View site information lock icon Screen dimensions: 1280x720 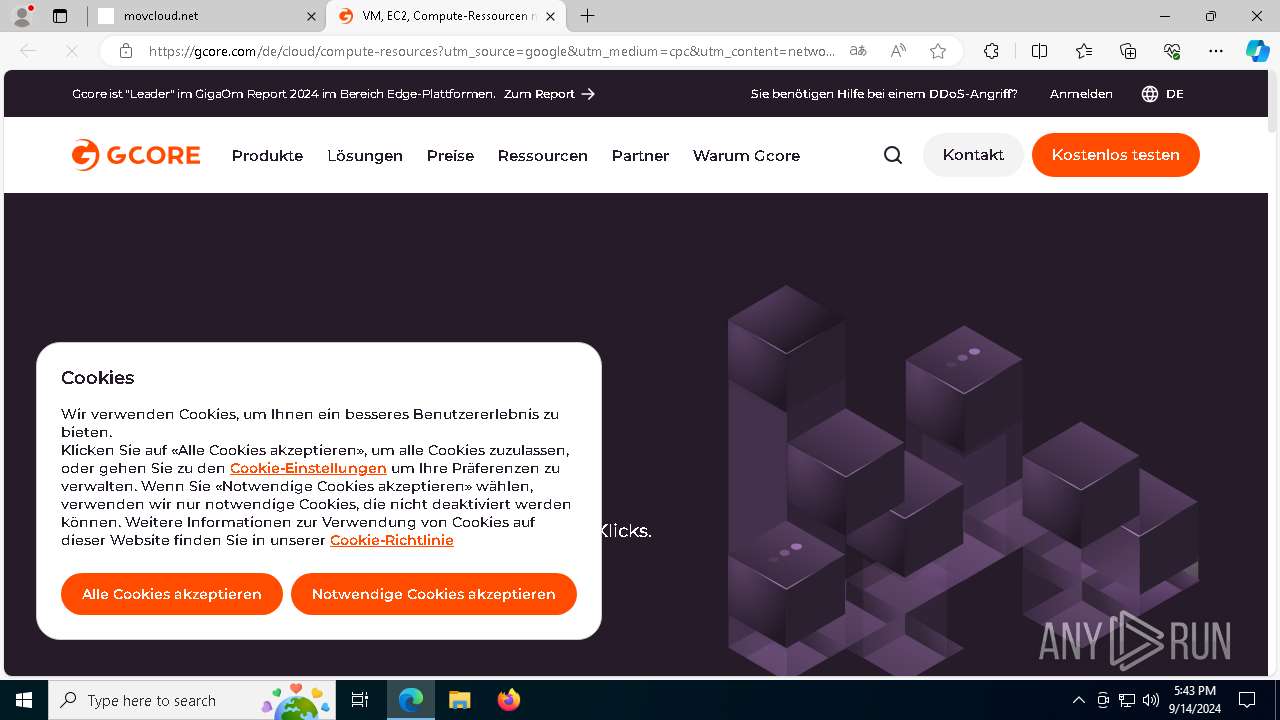tap(125, 51)
